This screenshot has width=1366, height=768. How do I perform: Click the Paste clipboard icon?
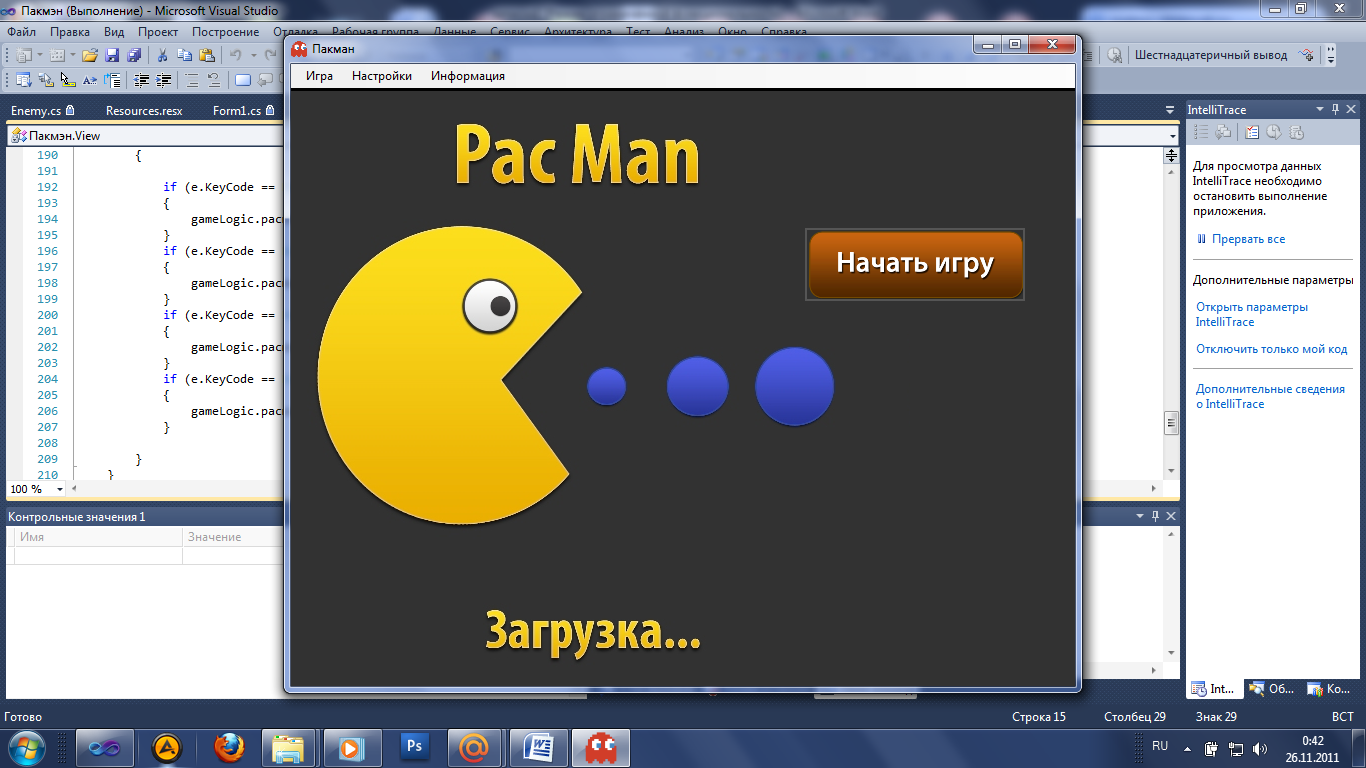pyautogui.click(x=207, y=55)
